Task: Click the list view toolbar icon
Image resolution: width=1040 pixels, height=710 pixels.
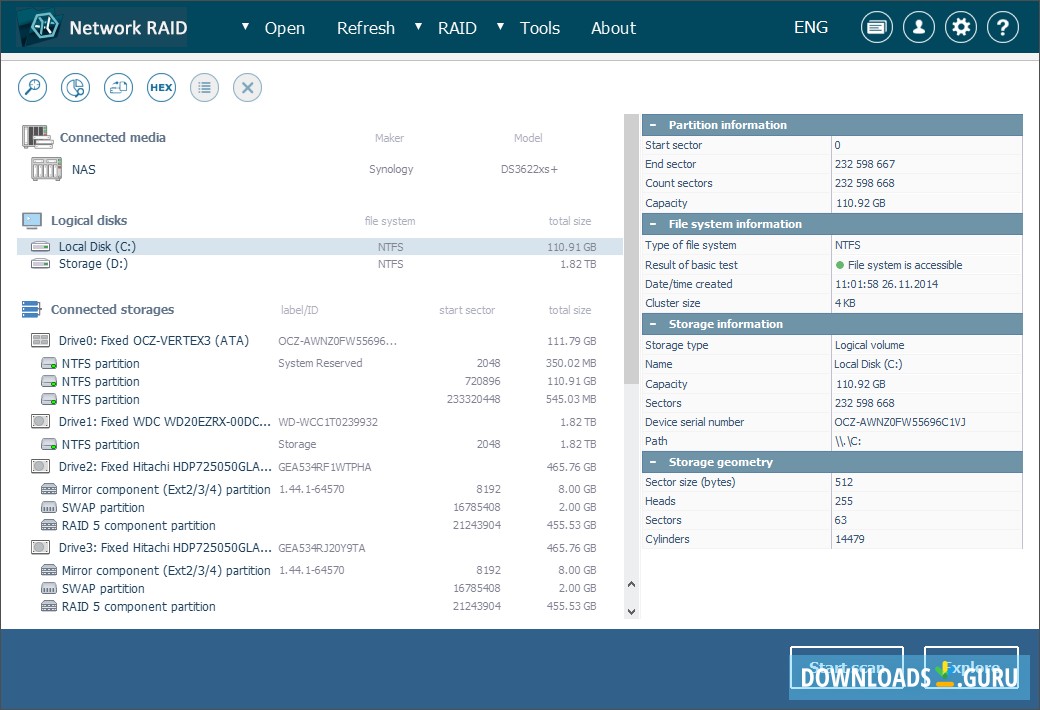Action: point(204,88)
